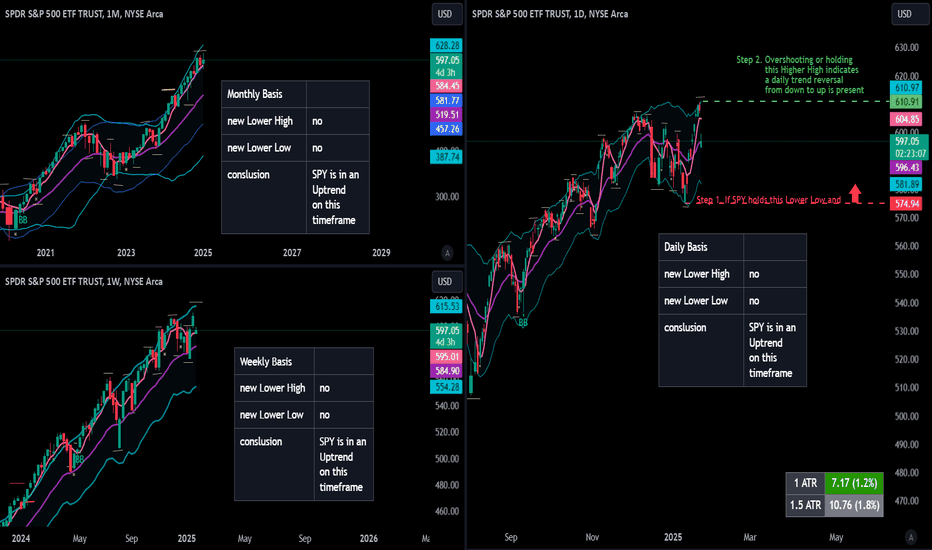Image resolution: width=932 pixels, height=550 pixels.
Task: Click the 2027 label on monthly time axis
Action: 292,253
